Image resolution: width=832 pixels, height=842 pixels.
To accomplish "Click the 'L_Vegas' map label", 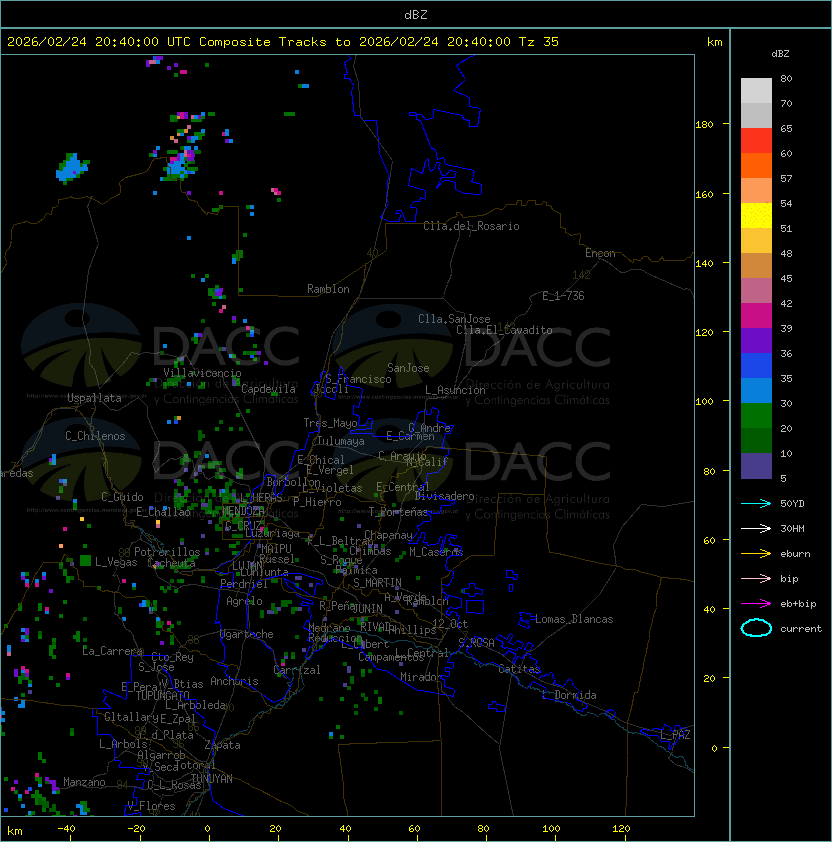I will click(x=116, y=562).
